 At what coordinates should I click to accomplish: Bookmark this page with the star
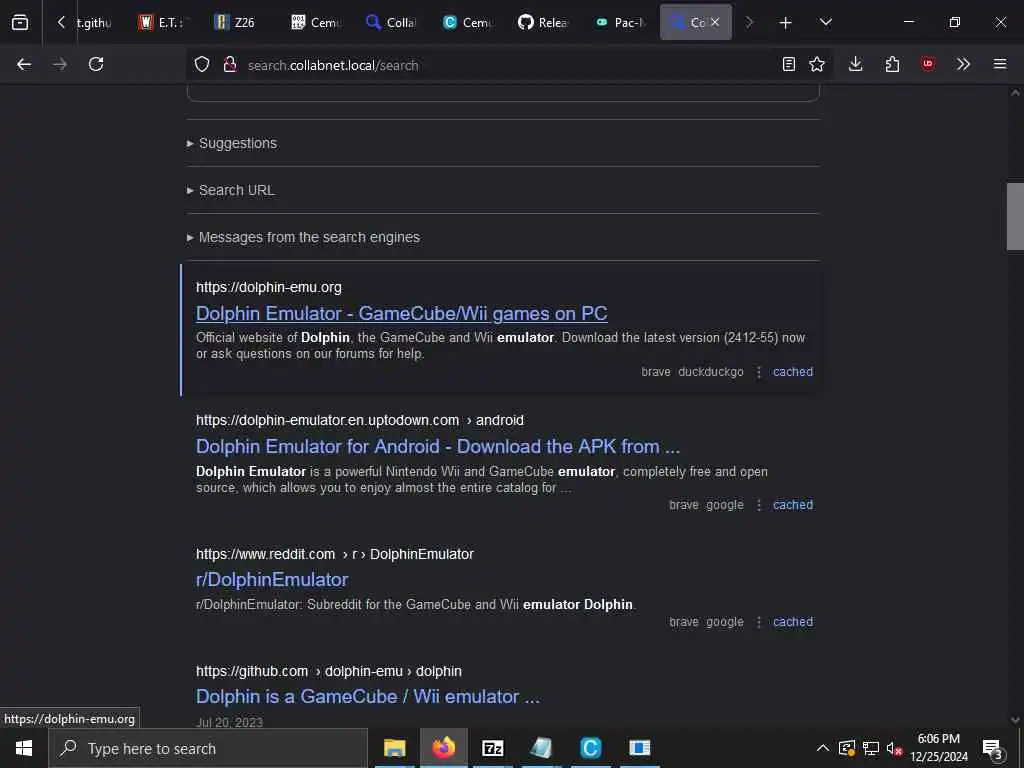pos(817,64)
